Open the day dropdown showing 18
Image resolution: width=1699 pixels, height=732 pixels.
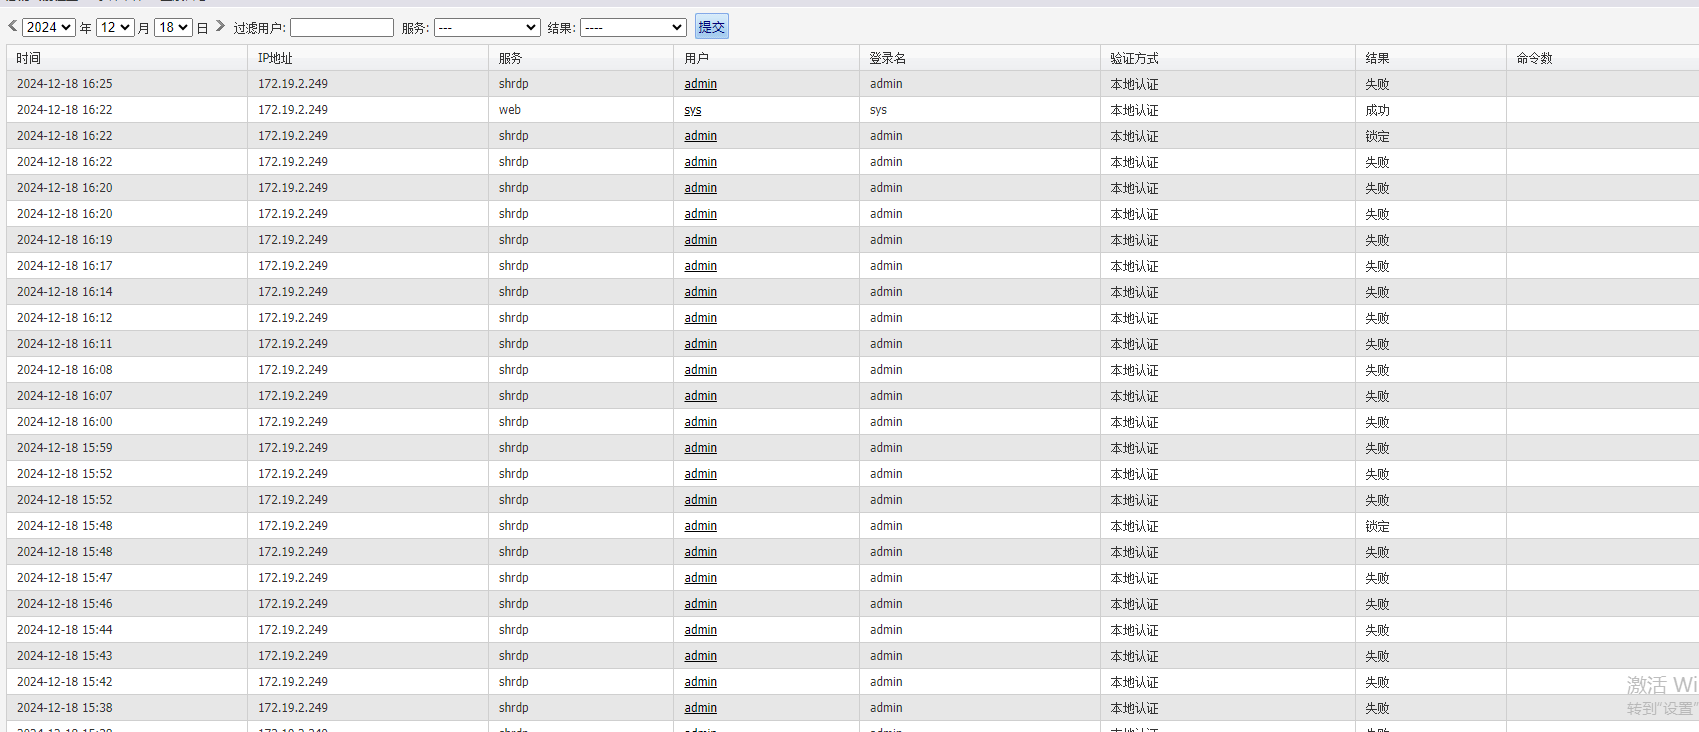(x=173, y=28)
